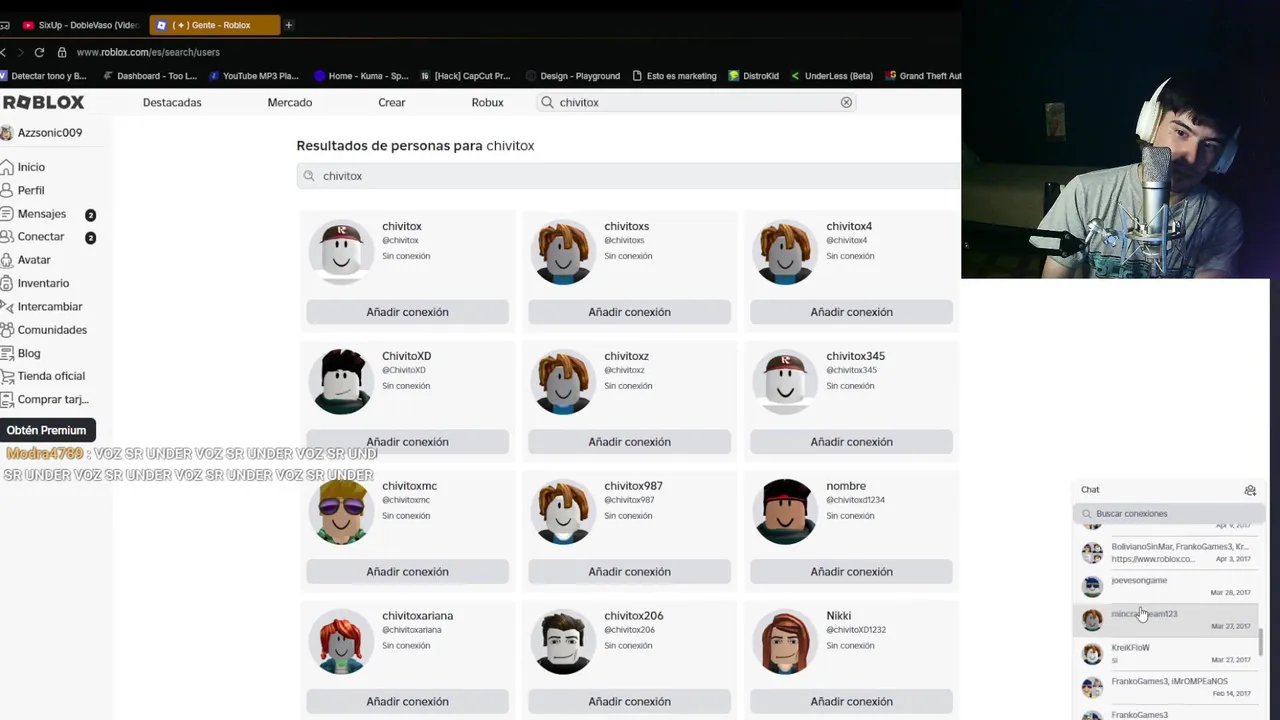Open Crear in top navigation
Screen dimensions: 1280x720
[x=392, y=102]
